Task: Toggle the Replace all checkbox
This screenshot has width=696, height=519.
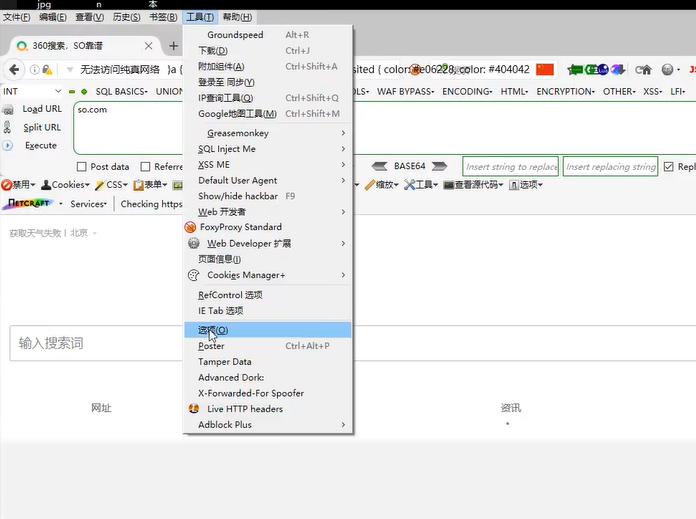Action: (668, 166)
